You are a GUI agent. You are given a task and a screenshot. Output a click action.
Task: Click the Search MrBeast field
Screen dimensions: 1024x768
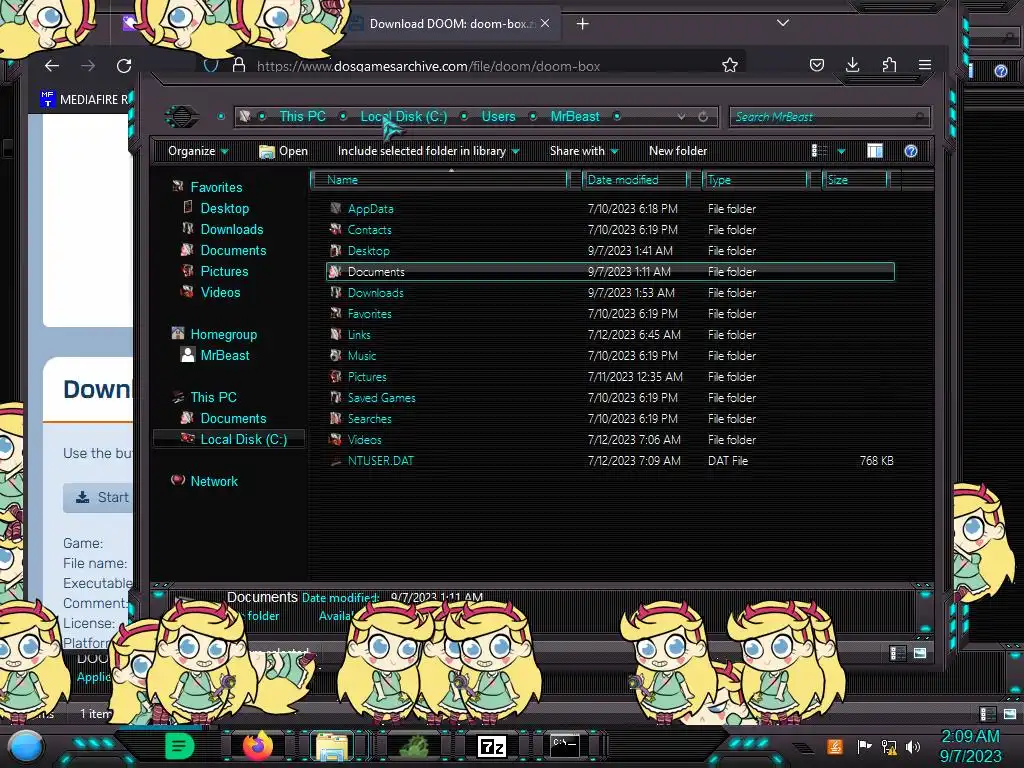coord(829,117)
